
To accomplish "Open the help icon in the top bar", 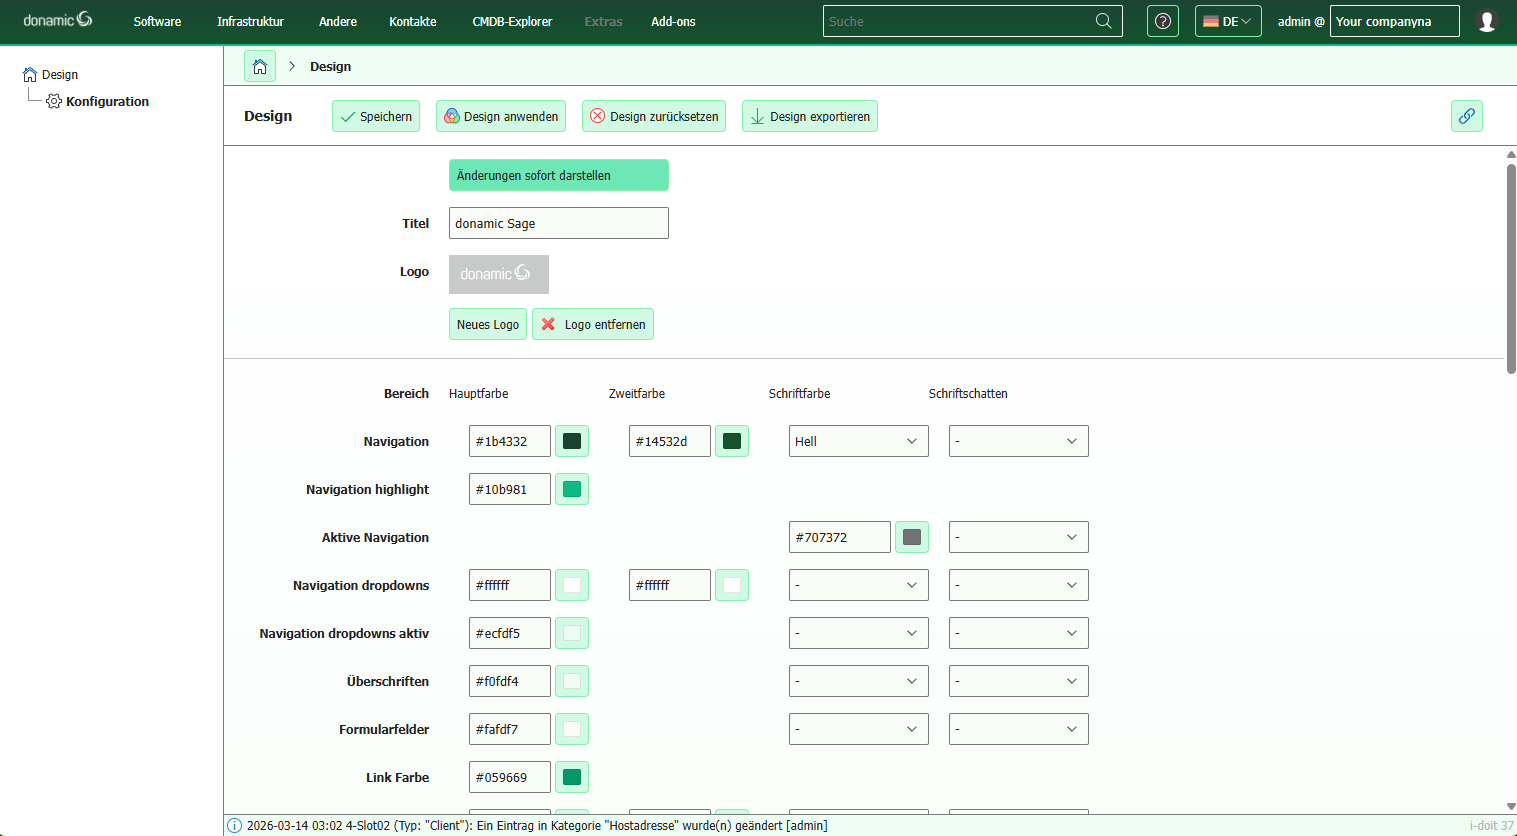I will [x=1162, y=20].
